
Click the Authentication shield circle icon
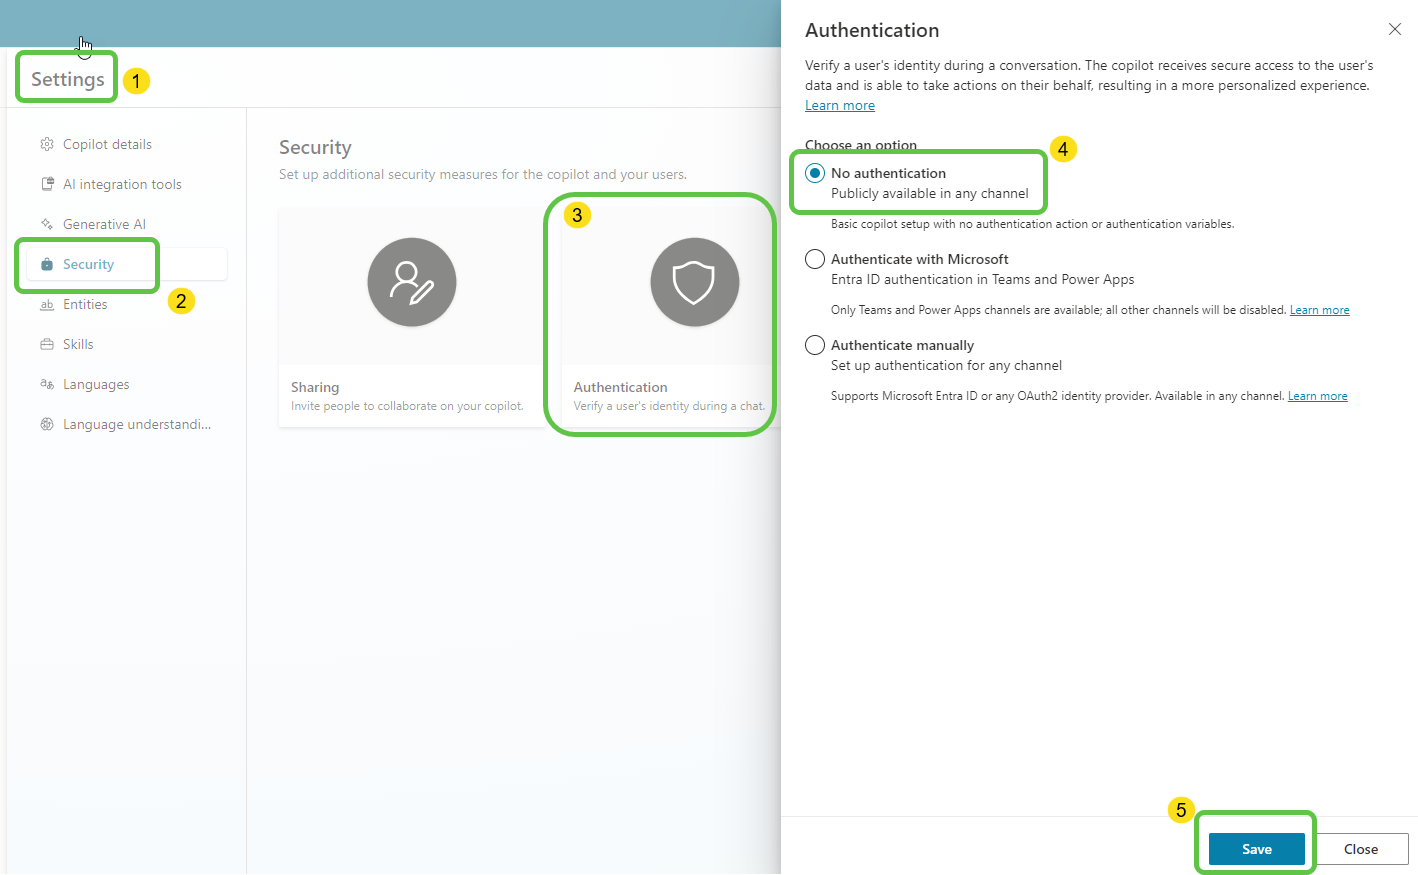point(695,282)
